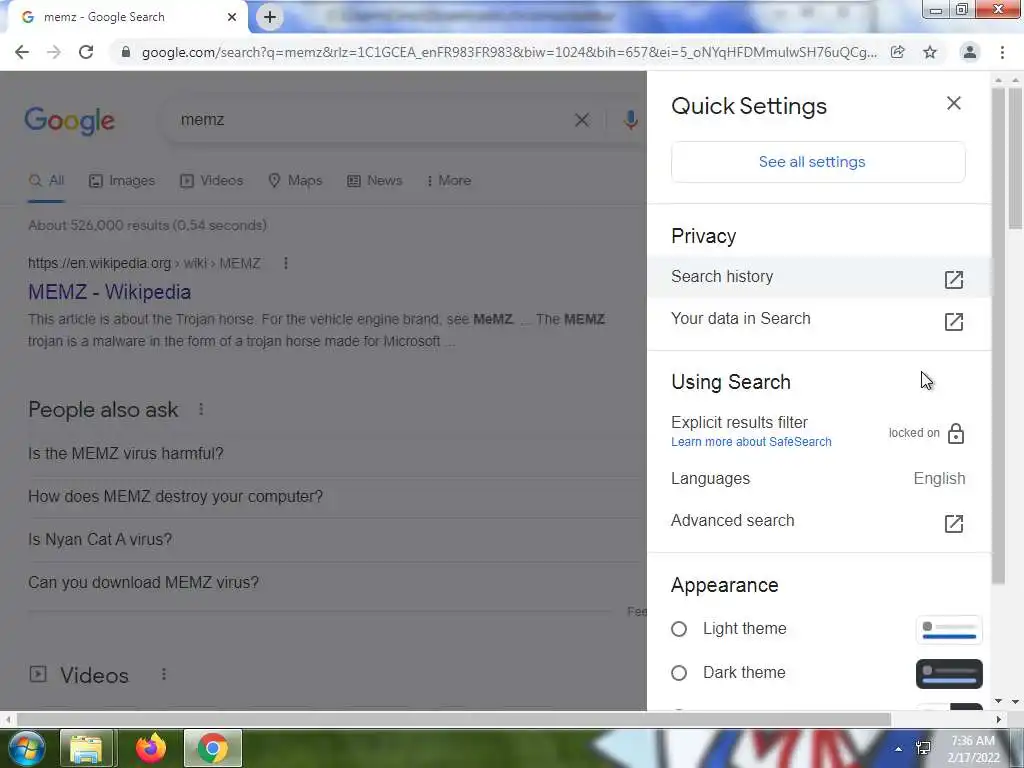Open a new tab with plus button
The height and width of the screenshot is (768, 1024).
(270, 17)
